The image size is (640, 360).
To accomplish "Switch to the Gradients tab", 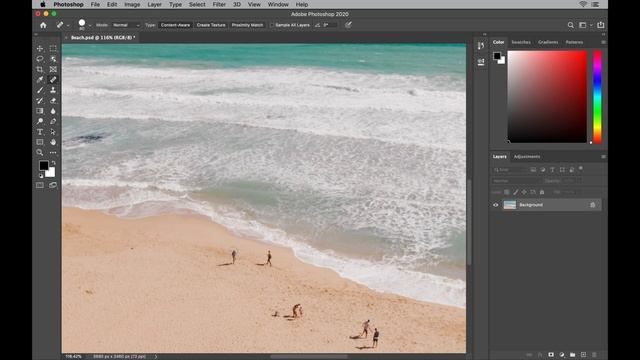I will tap(548, 42).
